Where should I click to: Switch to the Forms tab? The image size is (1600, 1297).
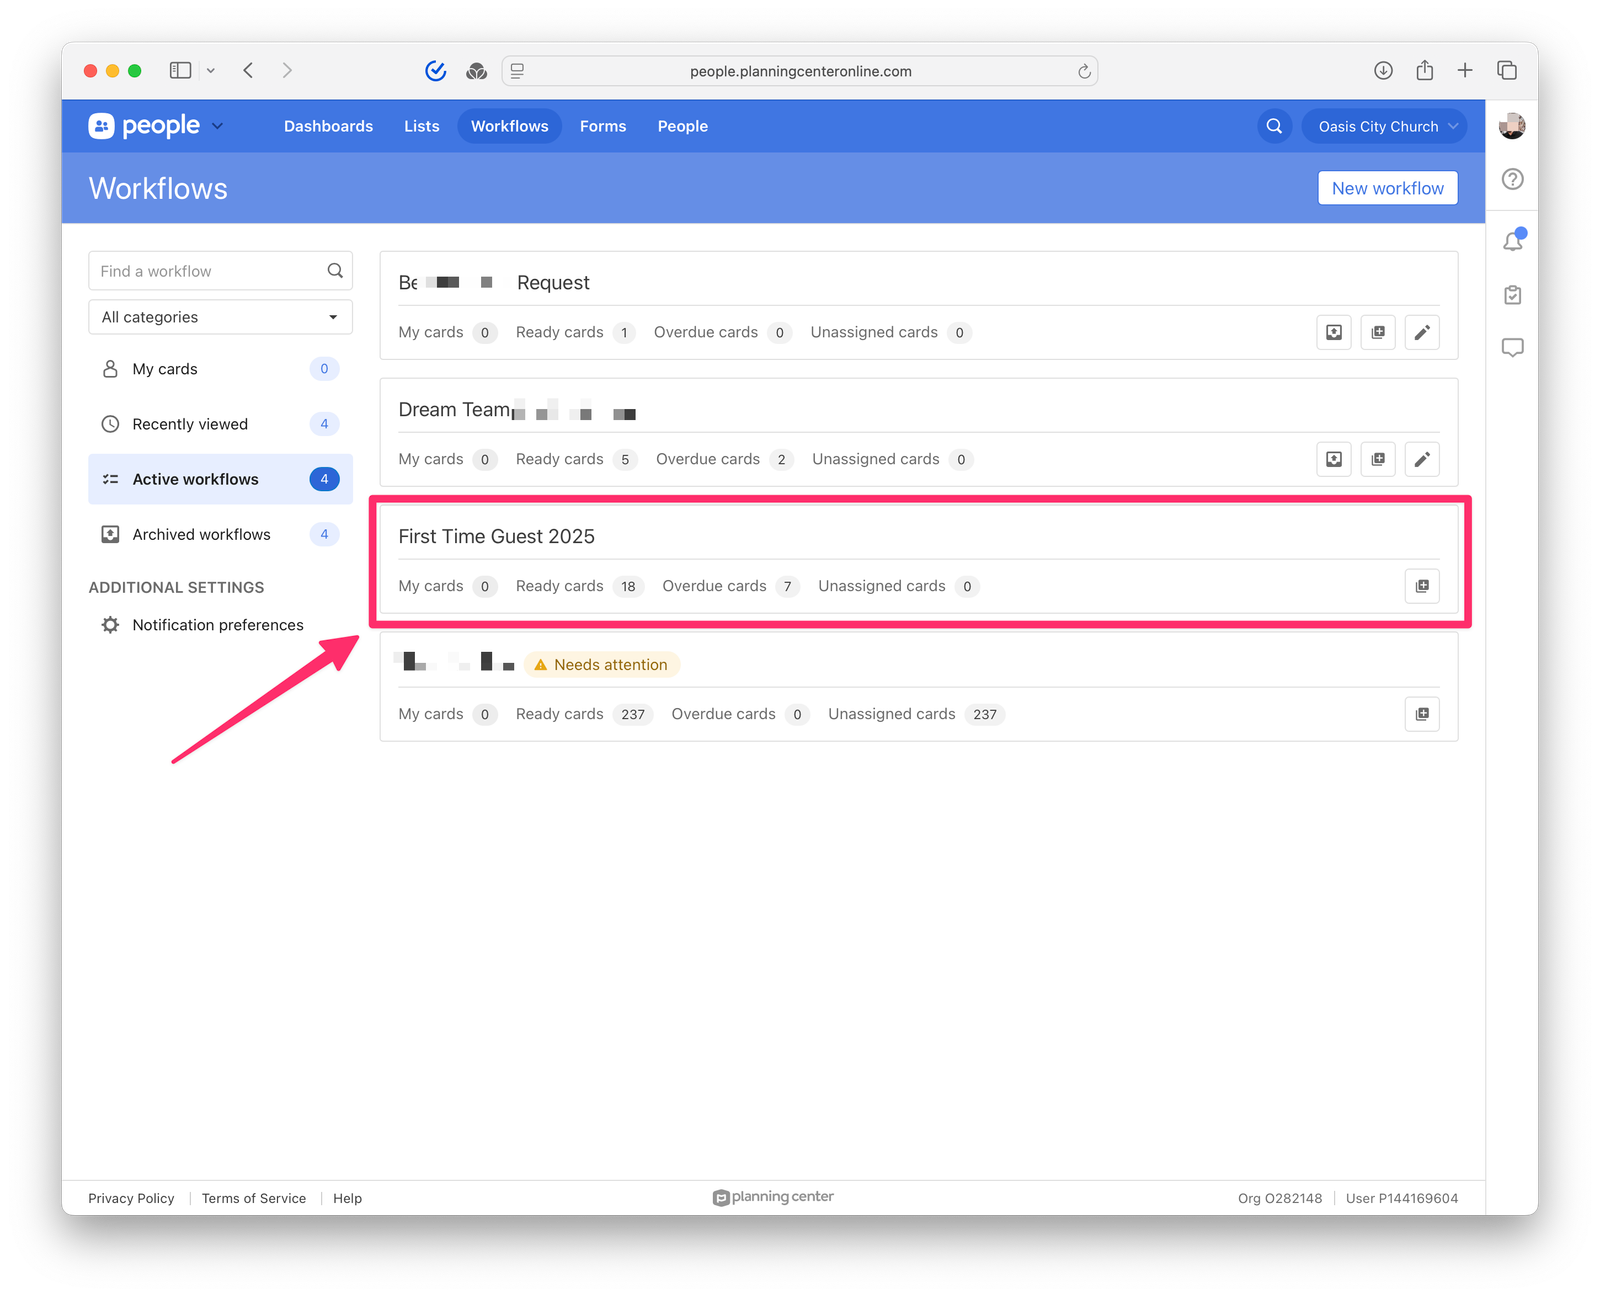[602, 126]
